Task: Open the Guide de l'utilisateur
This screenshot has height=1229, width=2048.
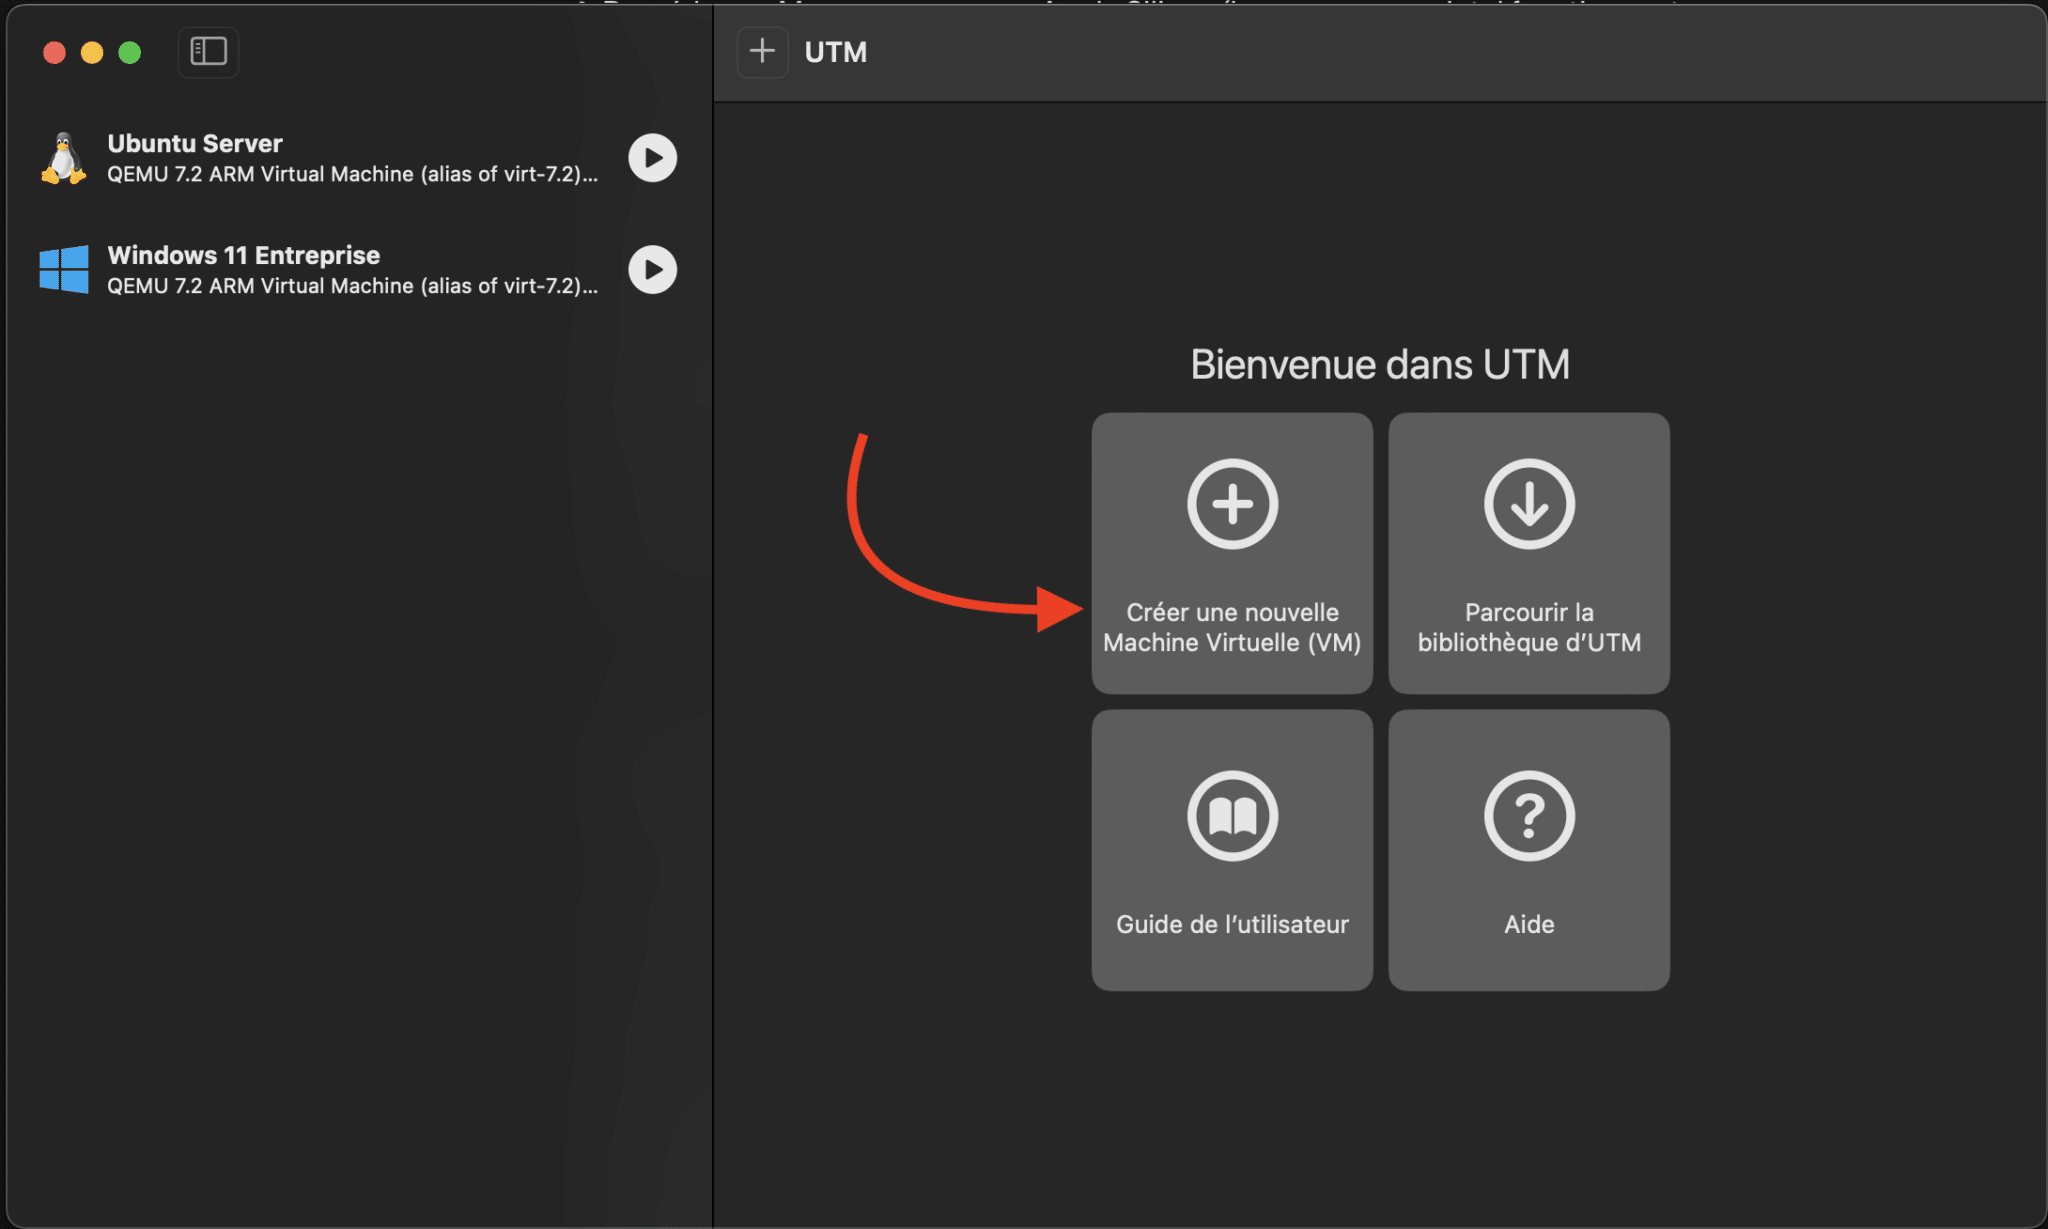Action: coord(1231,848)
